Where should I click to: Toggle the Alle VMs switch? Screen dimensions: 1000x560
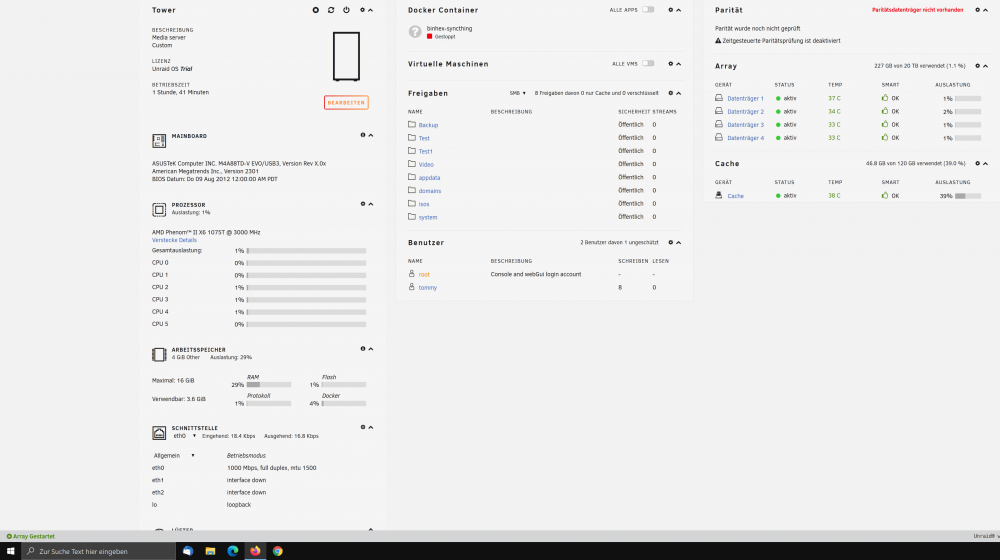tap(648, 63)
